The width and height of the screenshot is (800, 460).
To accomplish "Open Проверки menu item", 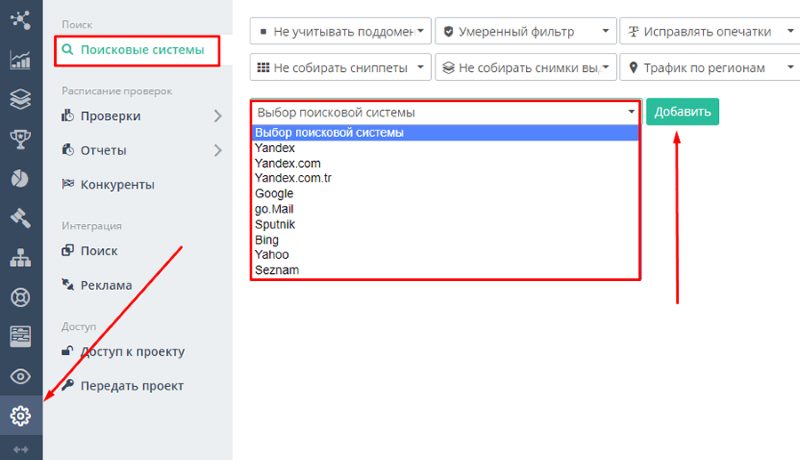I will pyautogui.click(x=110, y=116).
